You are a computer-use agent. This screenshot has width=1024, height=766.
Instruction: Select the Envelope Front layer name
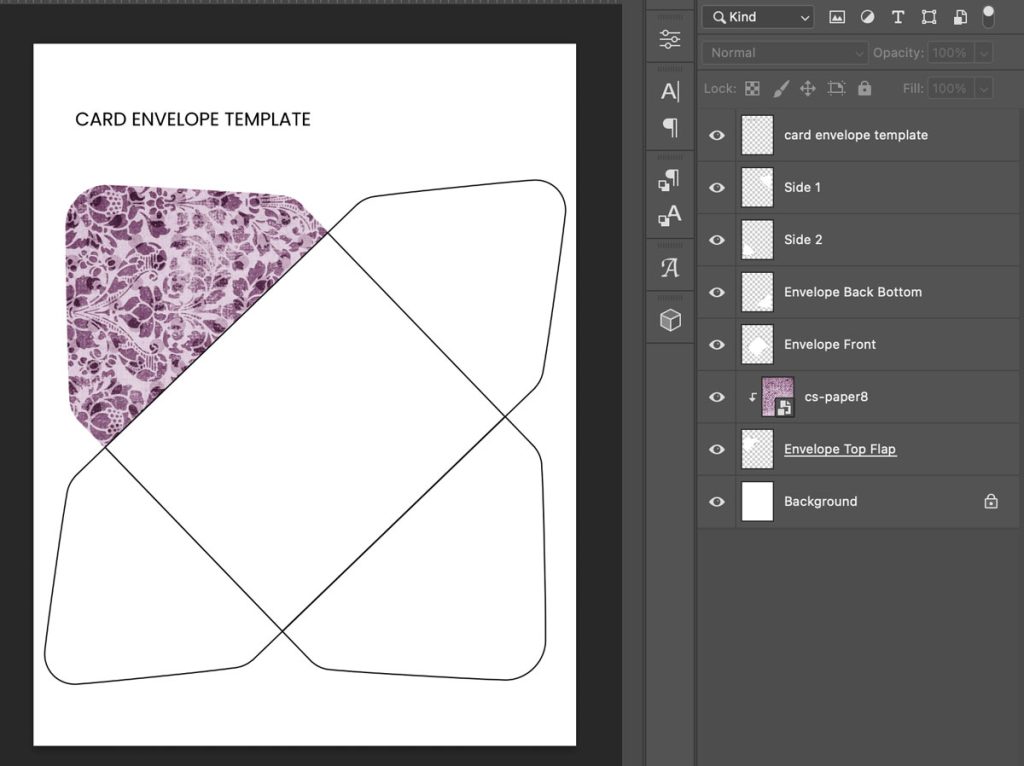point(829,344)
